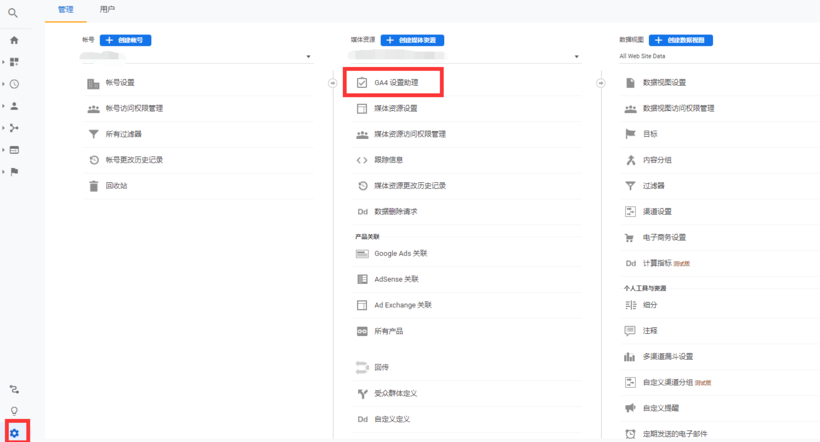The image size is (820, 442).
Task: Click the icon beside AdSense 关联
Action: click(x=362, y=279)
